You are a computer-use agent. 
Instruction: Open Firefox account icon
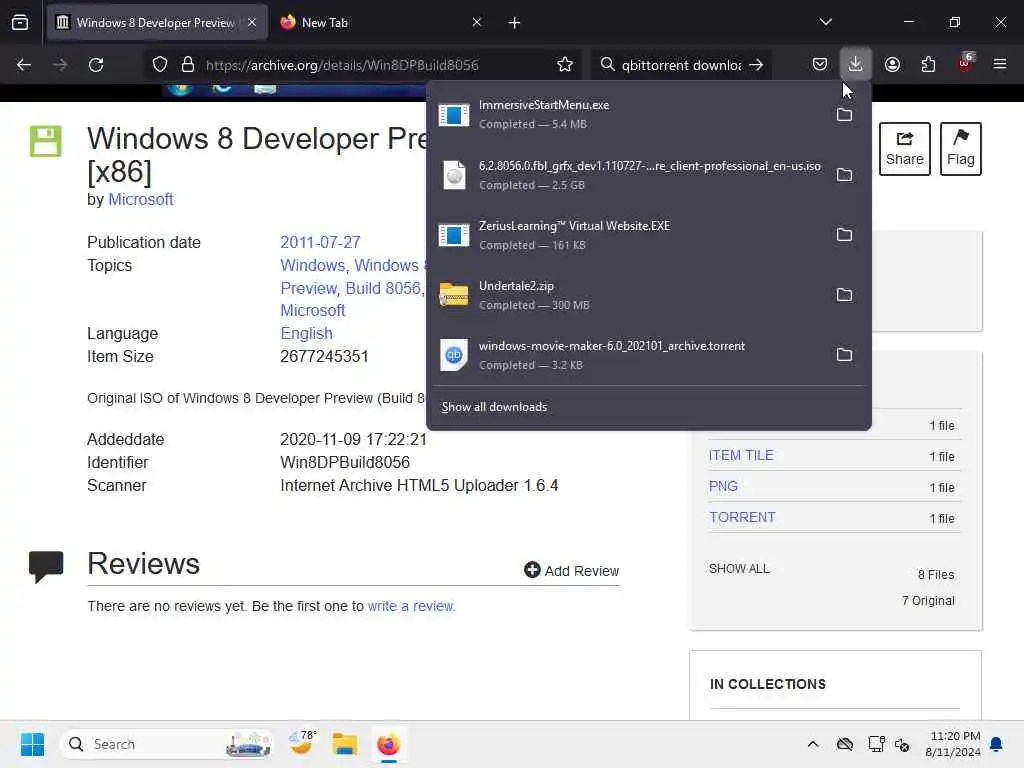892,65
